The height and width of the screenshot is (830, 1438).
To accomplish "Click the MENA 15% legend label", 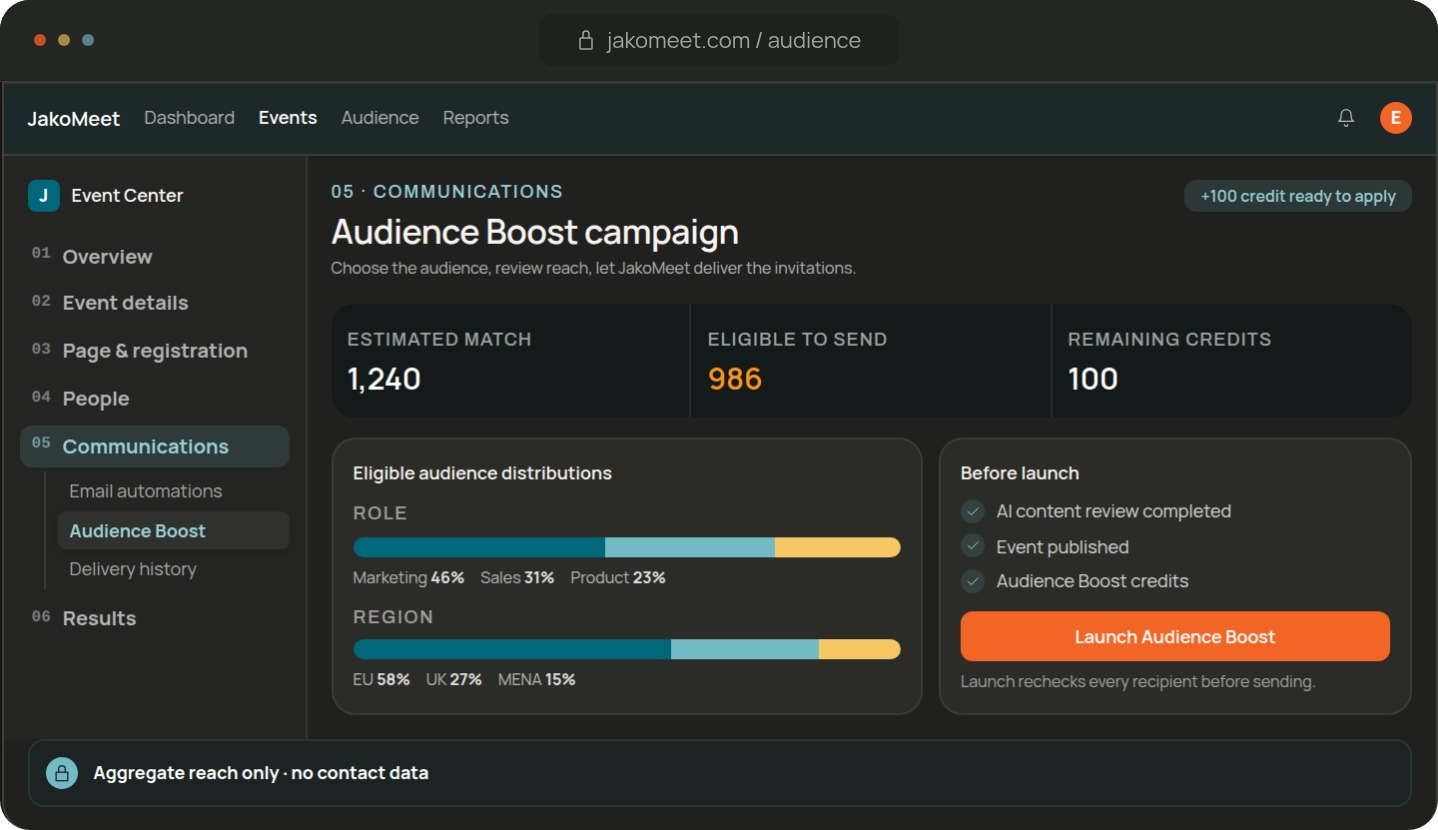I will 537,680.
